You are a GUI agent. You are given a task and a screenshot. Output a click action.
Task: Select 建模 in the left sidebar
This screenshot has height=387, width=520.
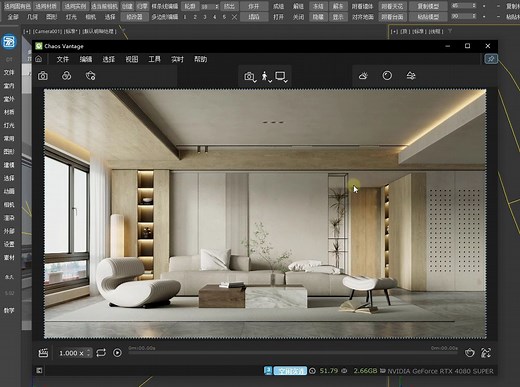9,165
